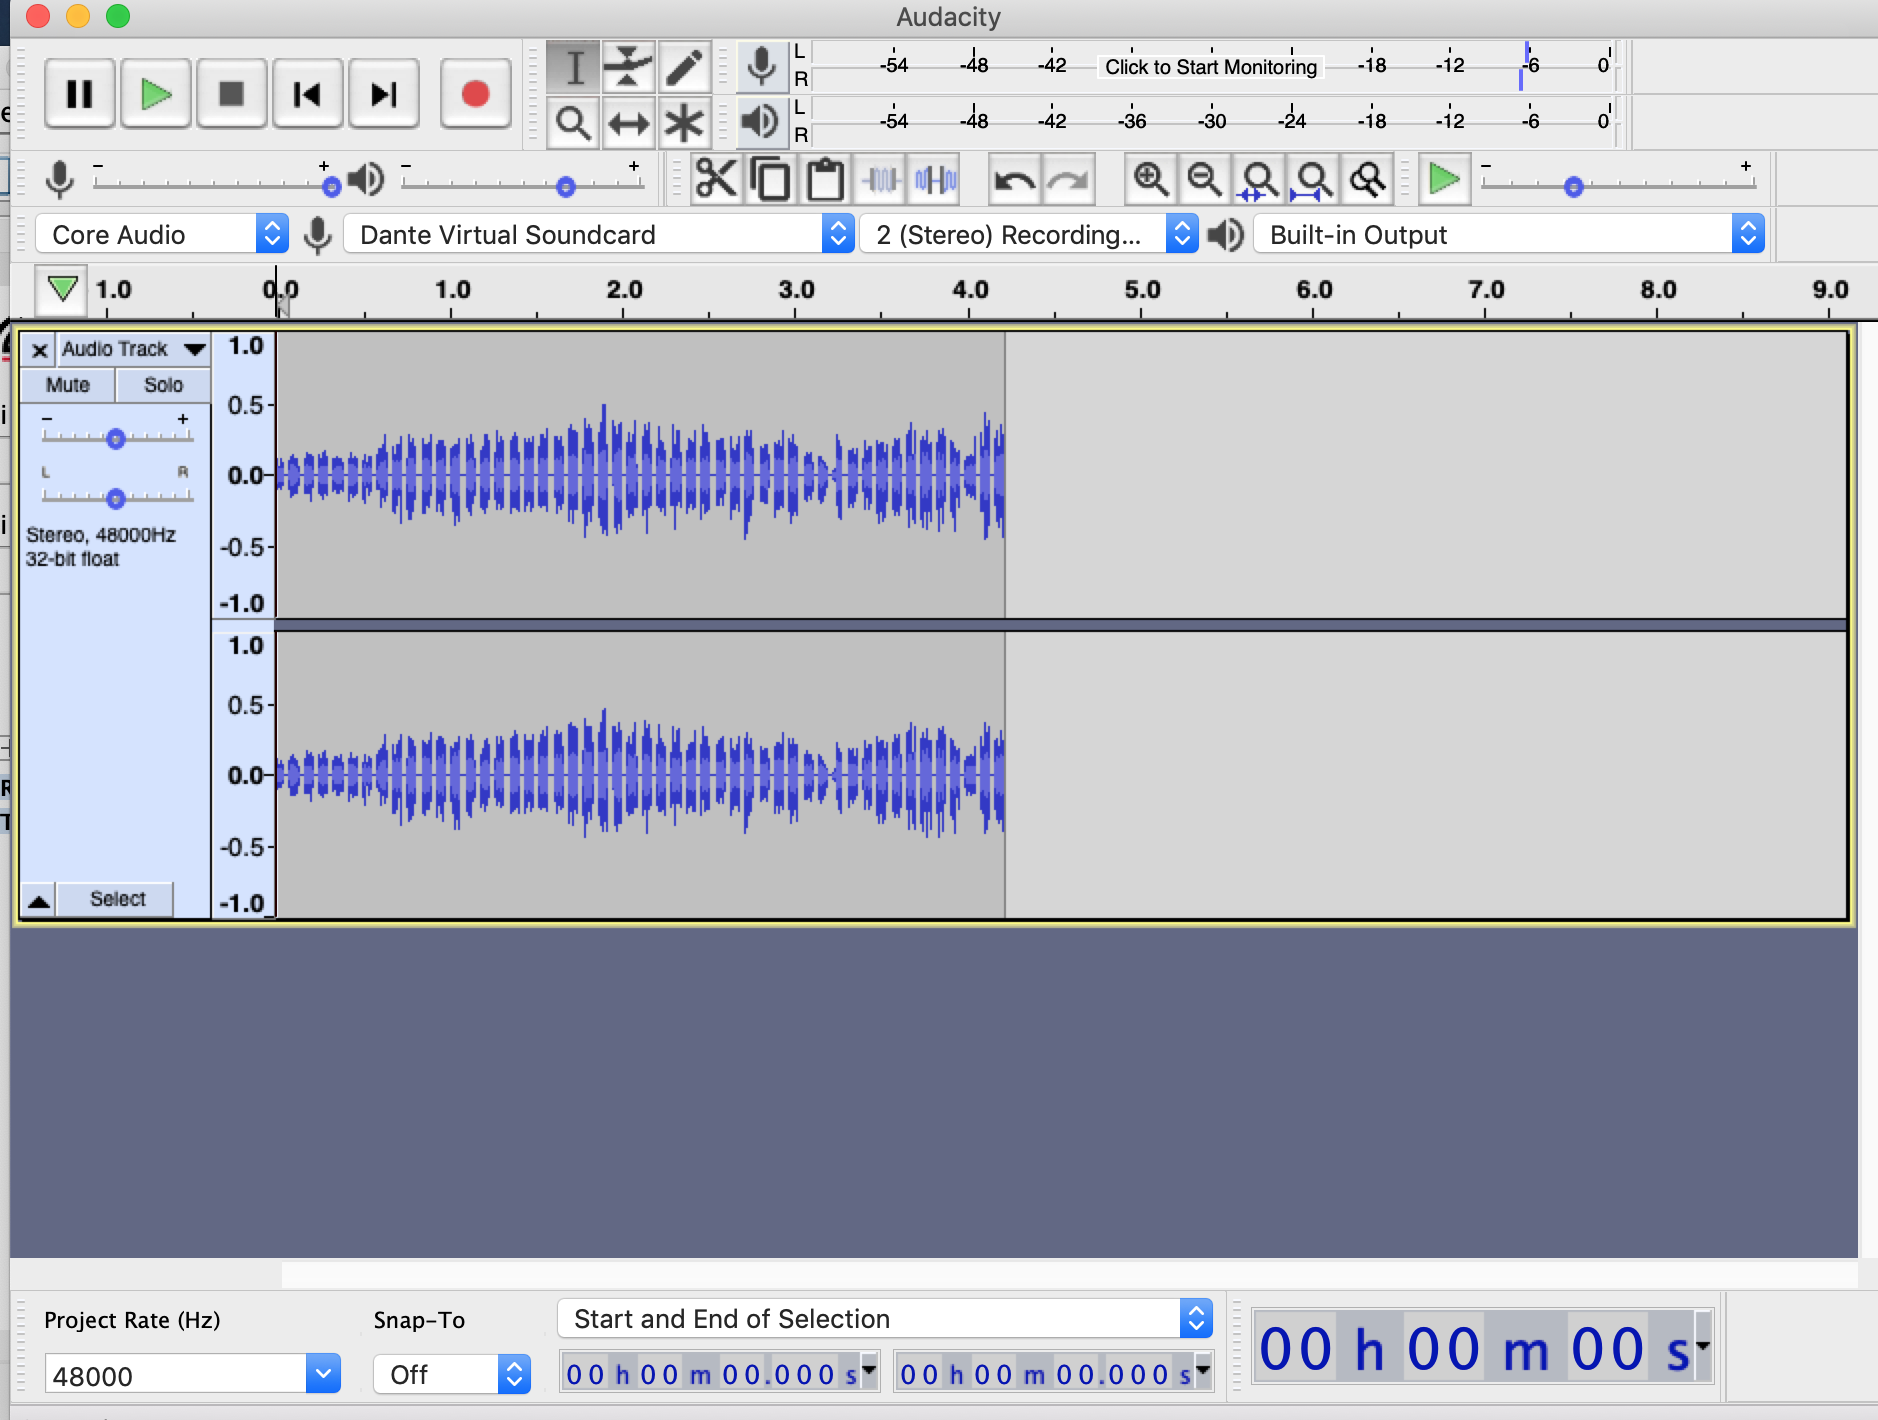
Task: Toggle Solo on the Audio Track
Action: point(163,385)
